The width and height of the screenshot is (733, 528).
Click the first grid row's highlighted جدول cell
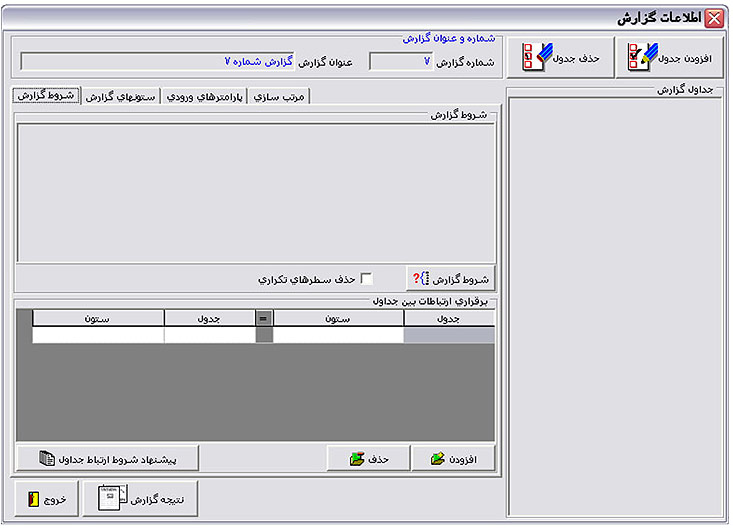(449, 335)
